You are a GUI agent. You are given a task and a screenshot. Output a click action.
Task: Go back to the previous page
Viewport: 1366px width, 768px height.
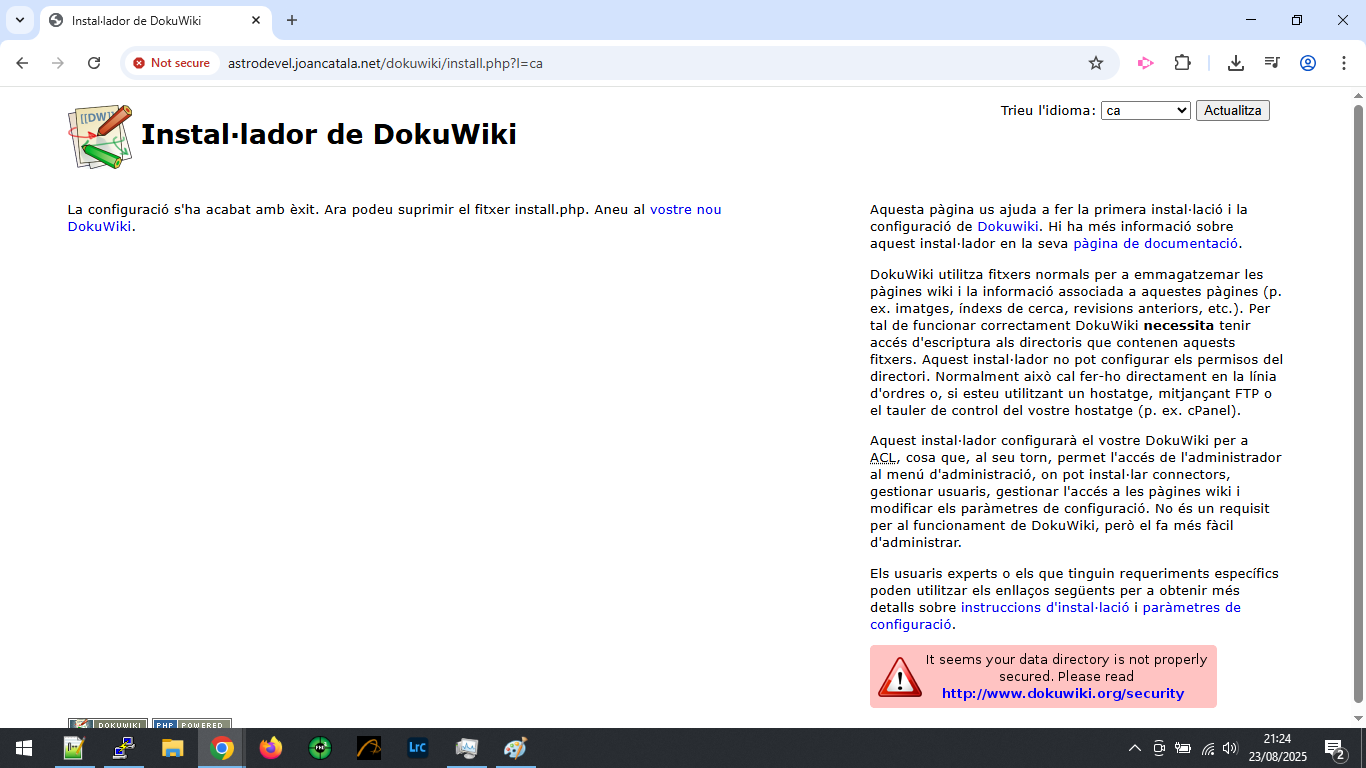(x=22, y=63)
